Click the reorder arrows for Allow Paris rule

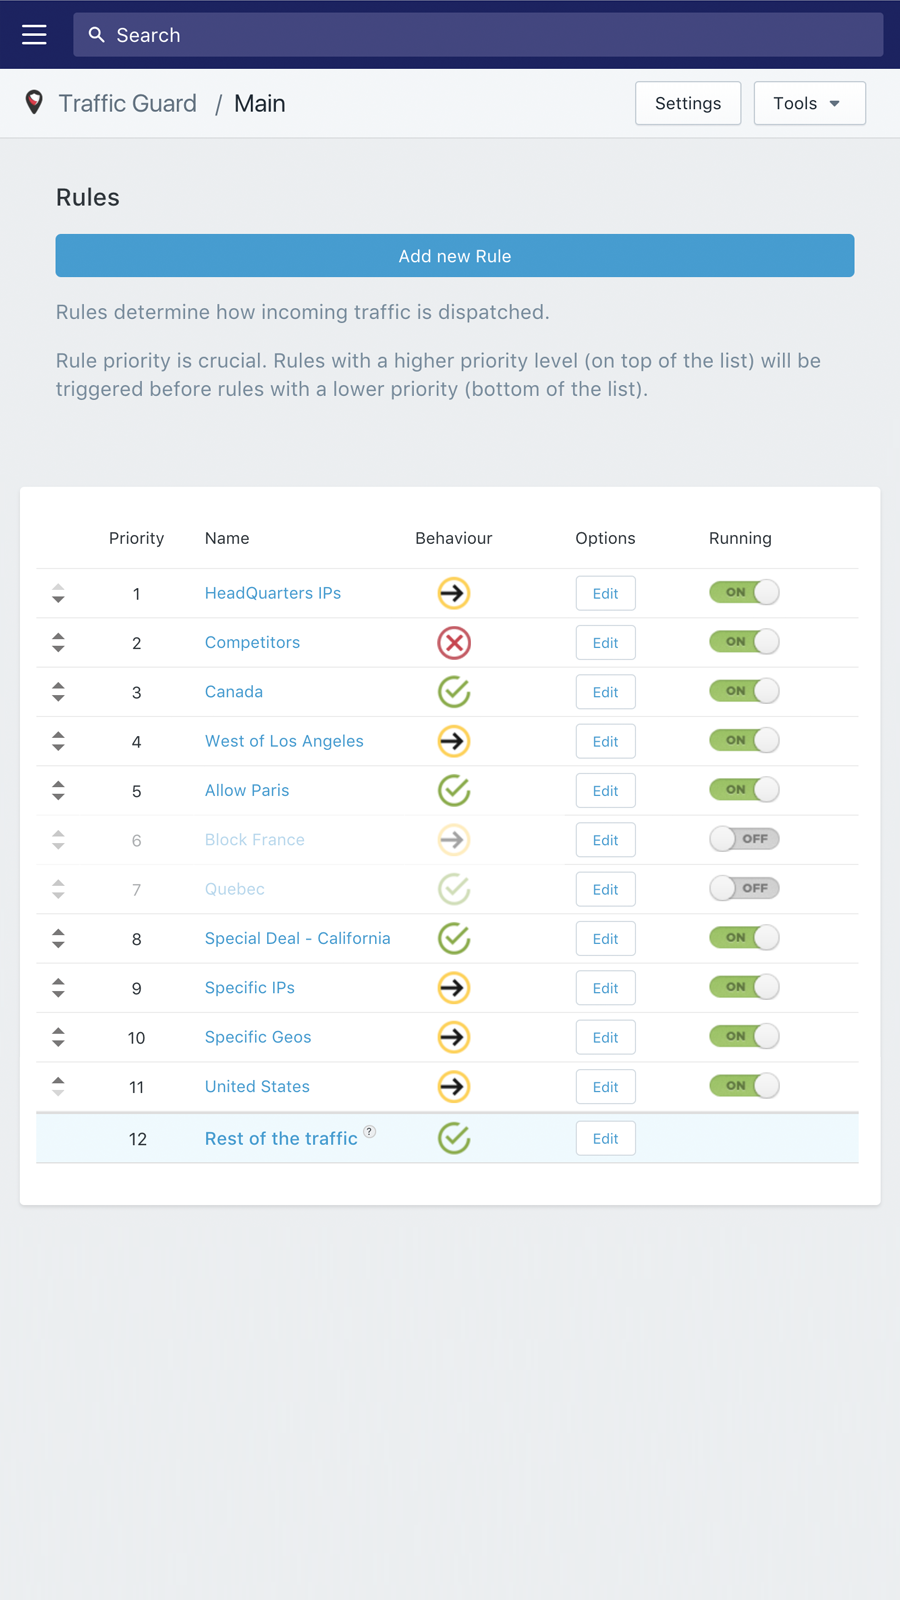point(58,791)
